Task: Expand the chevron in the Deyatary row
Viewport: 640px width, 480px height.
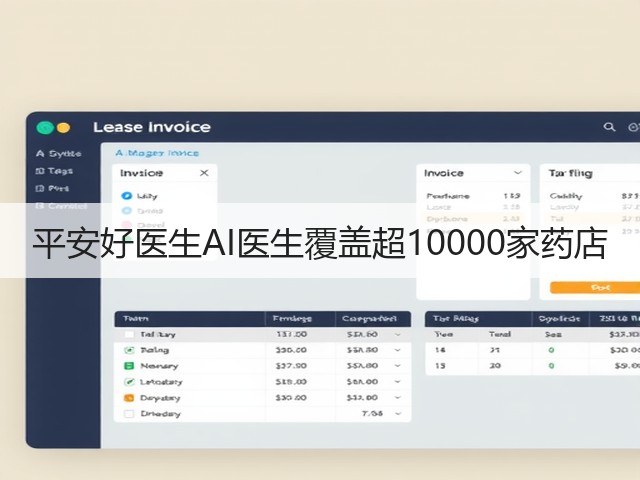Action: tap(398, 398)
